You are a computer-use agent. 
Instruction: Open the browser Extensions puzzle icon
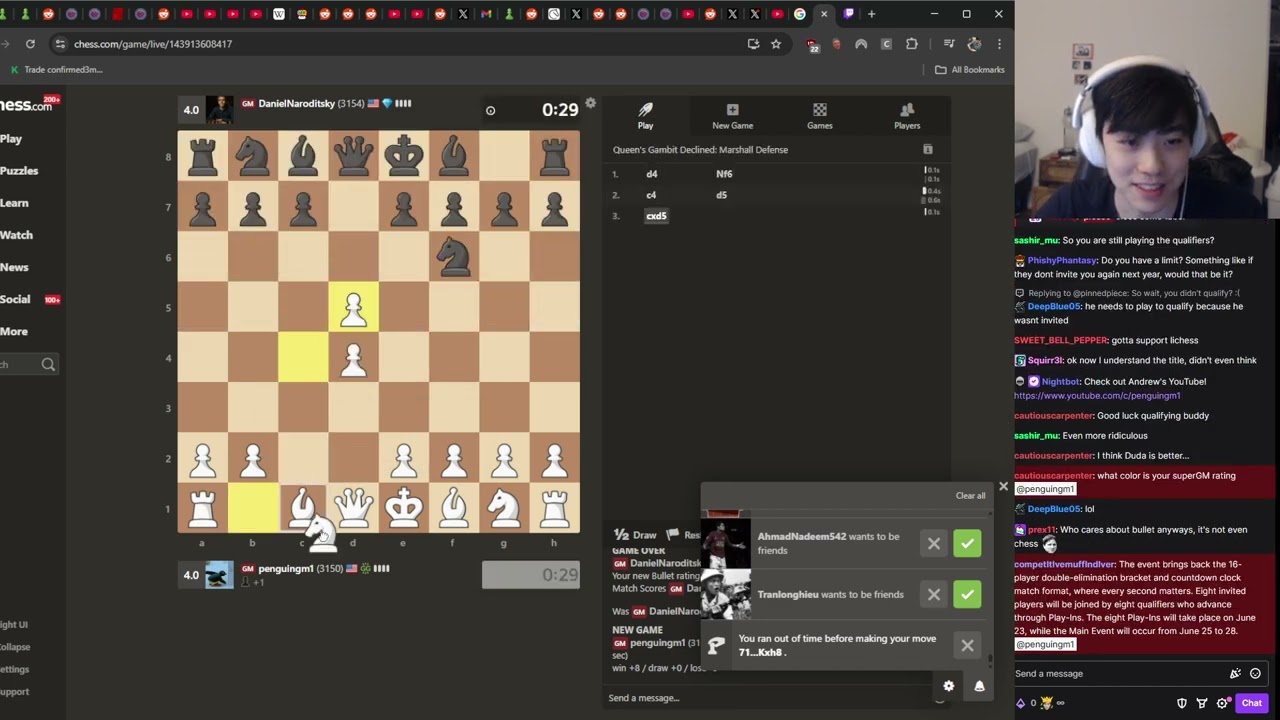click(912, 44)
